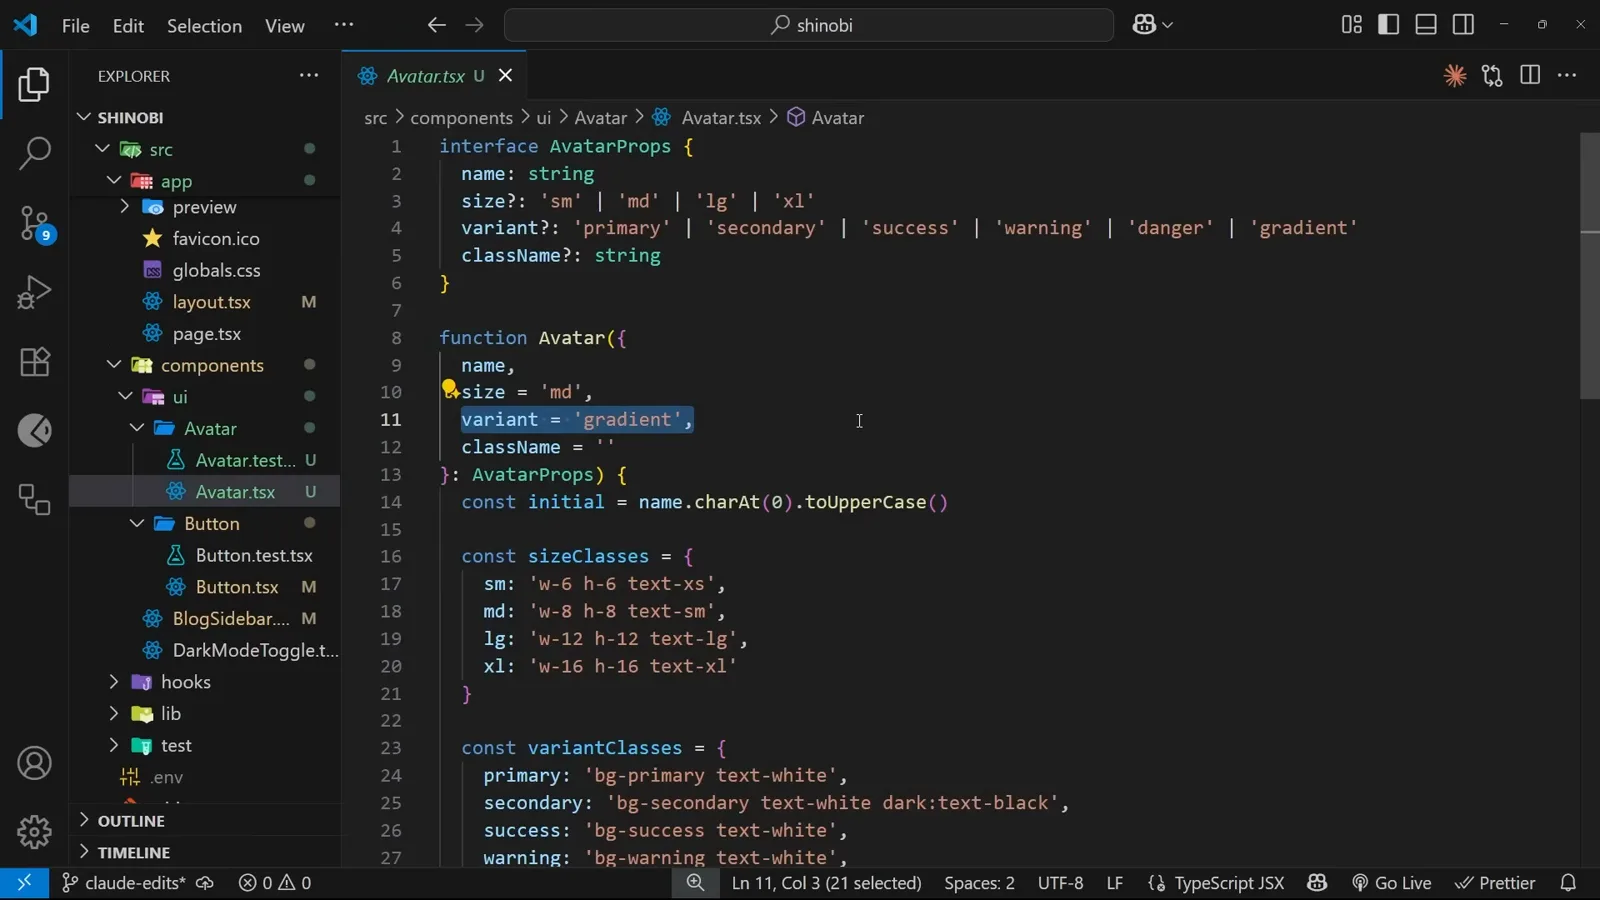Image resolution: width=1600 pixels, height=900 pixels.
Task: Click claude-edits branch indicator
Action: 124,883
